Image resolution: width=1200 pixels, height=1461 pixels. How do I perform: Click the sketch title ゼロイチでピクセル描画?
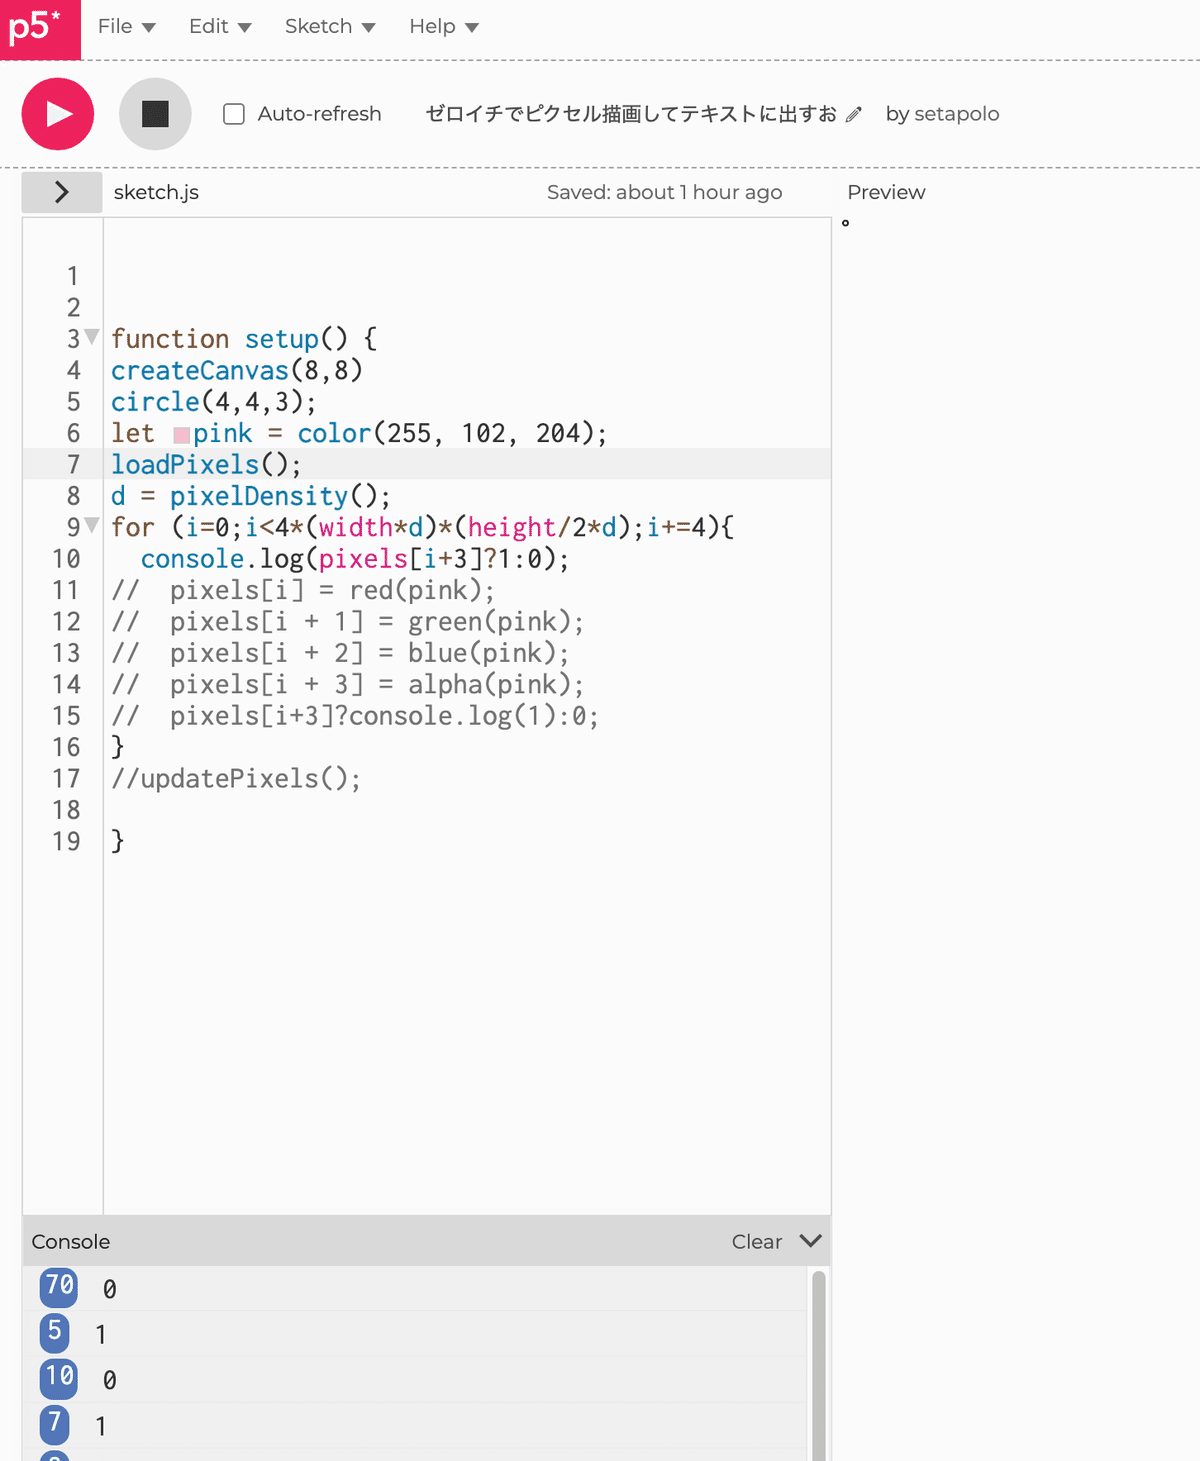pyautogui.click(x=631, y=114)
